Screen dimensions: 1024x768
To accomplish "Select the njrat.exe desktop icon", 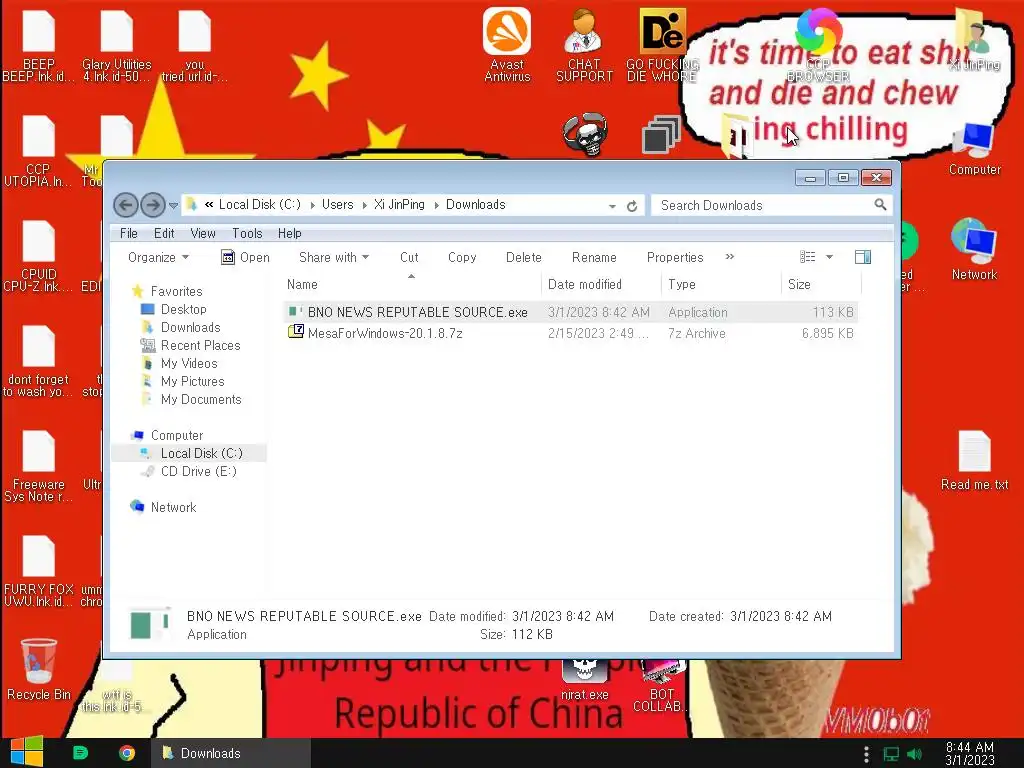I will (x=584, y=679).
